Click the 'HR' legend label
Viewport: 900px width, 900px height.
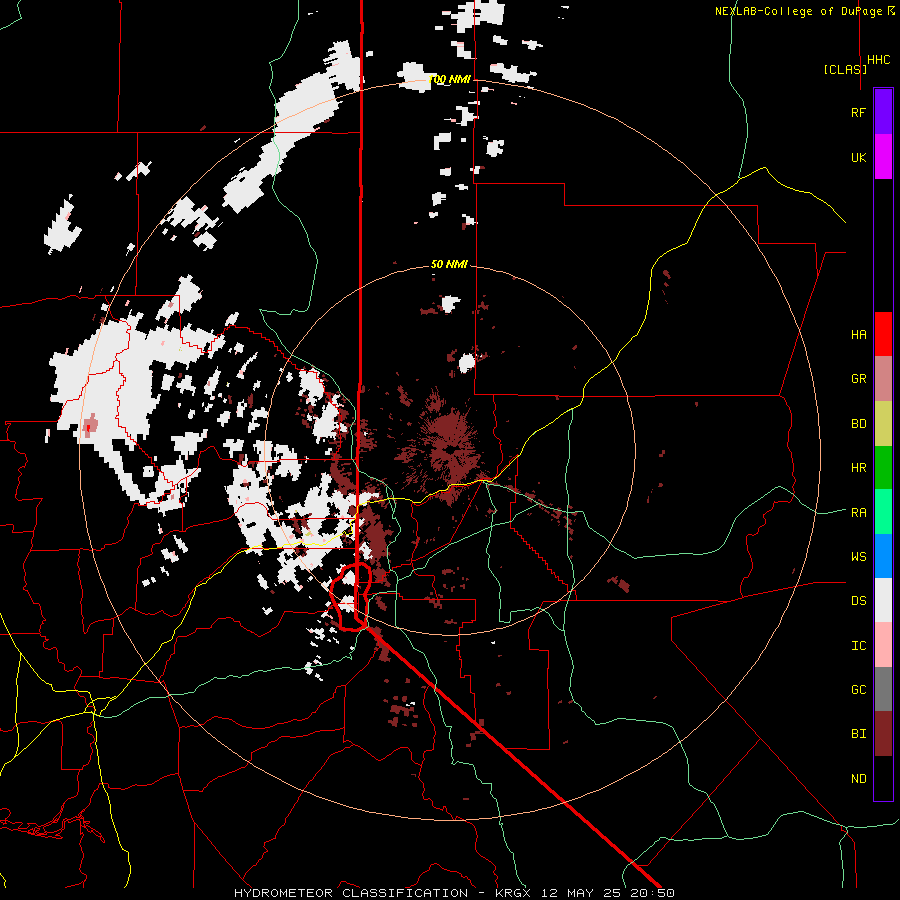click(858, 468)
